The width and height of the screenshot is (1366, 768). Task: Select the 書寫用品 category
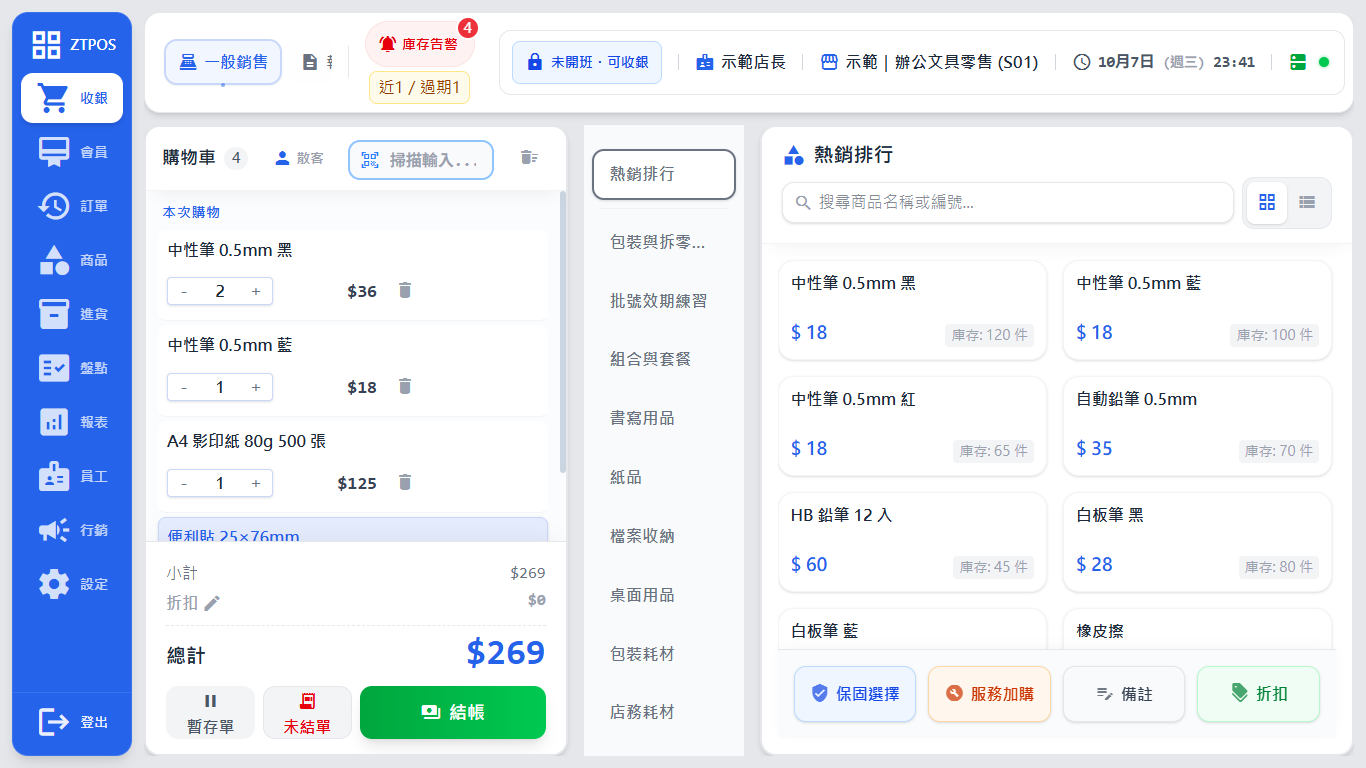pyautogui.click(x=664, y=418)
